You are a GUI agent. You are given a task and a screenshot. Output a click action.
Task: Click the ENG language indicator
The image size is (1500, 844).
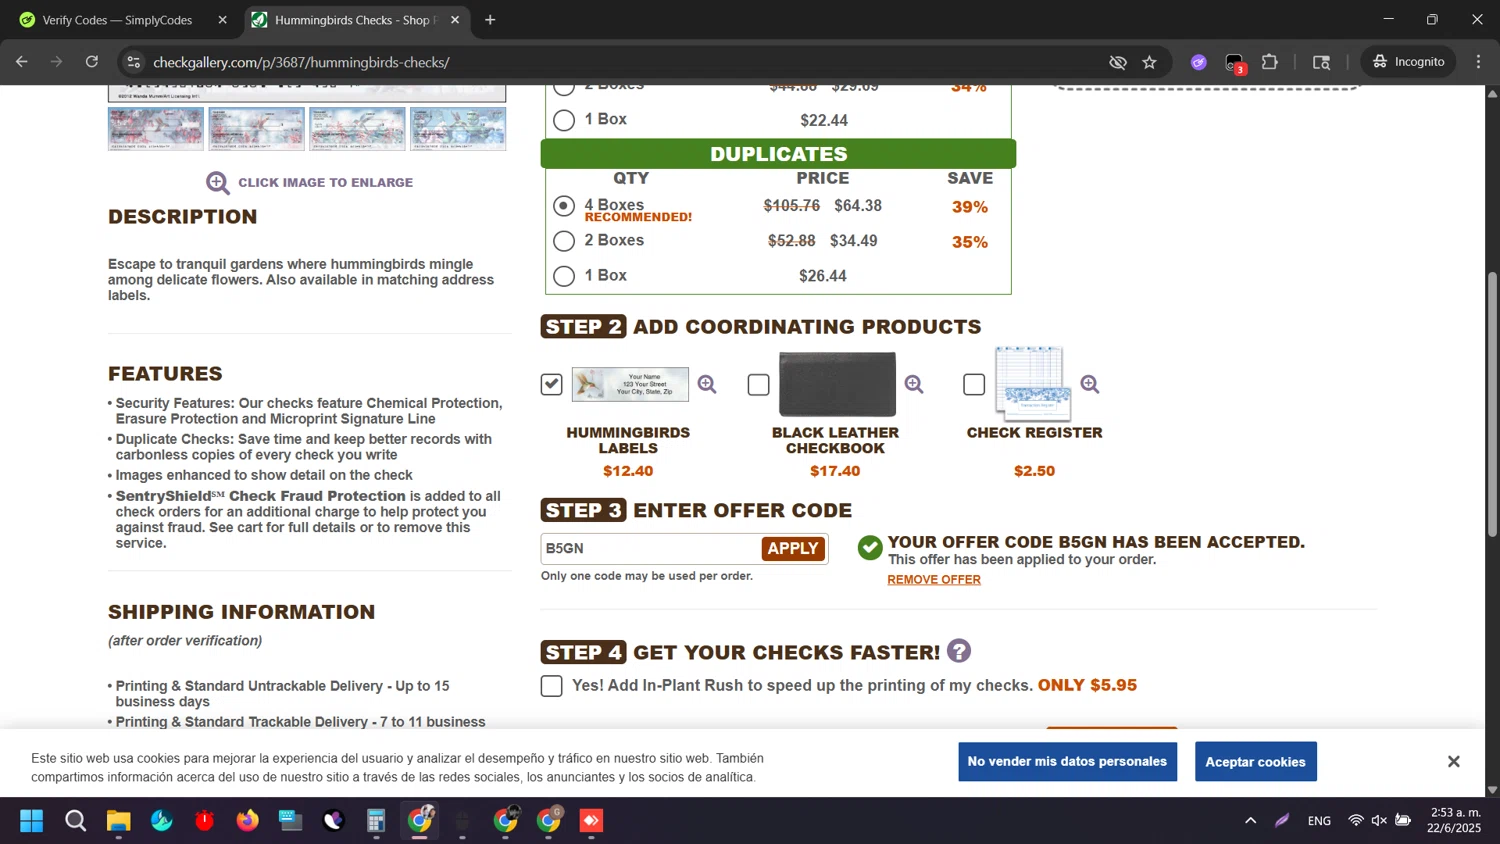click(1319, 821)
